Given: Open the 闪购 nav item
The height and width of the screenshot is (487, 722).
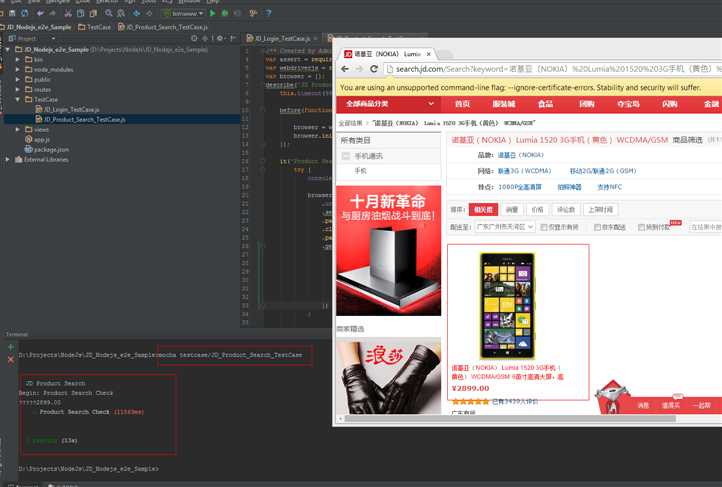Looking at the screenshot, I should (x=670, y=104).
